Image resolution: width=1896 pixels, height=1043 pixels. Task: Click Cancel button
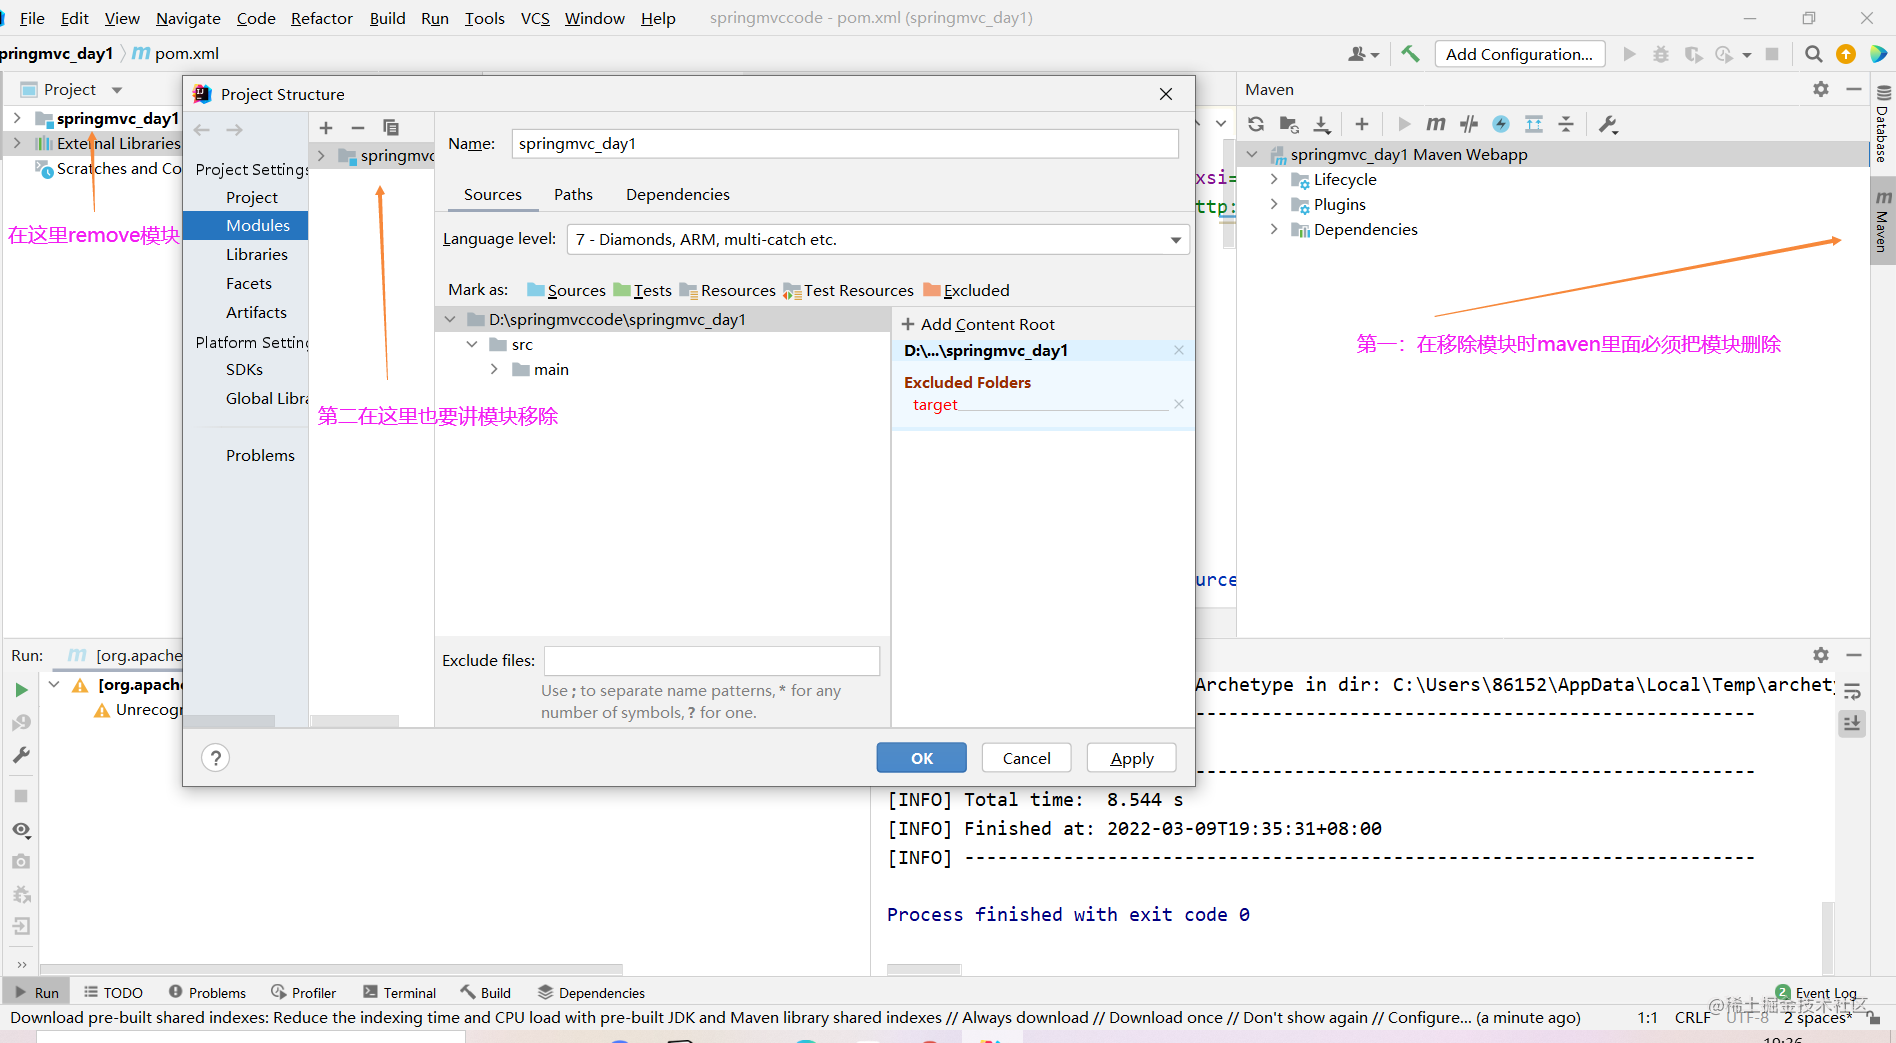pyautogui.click(x=1026, y=758)
